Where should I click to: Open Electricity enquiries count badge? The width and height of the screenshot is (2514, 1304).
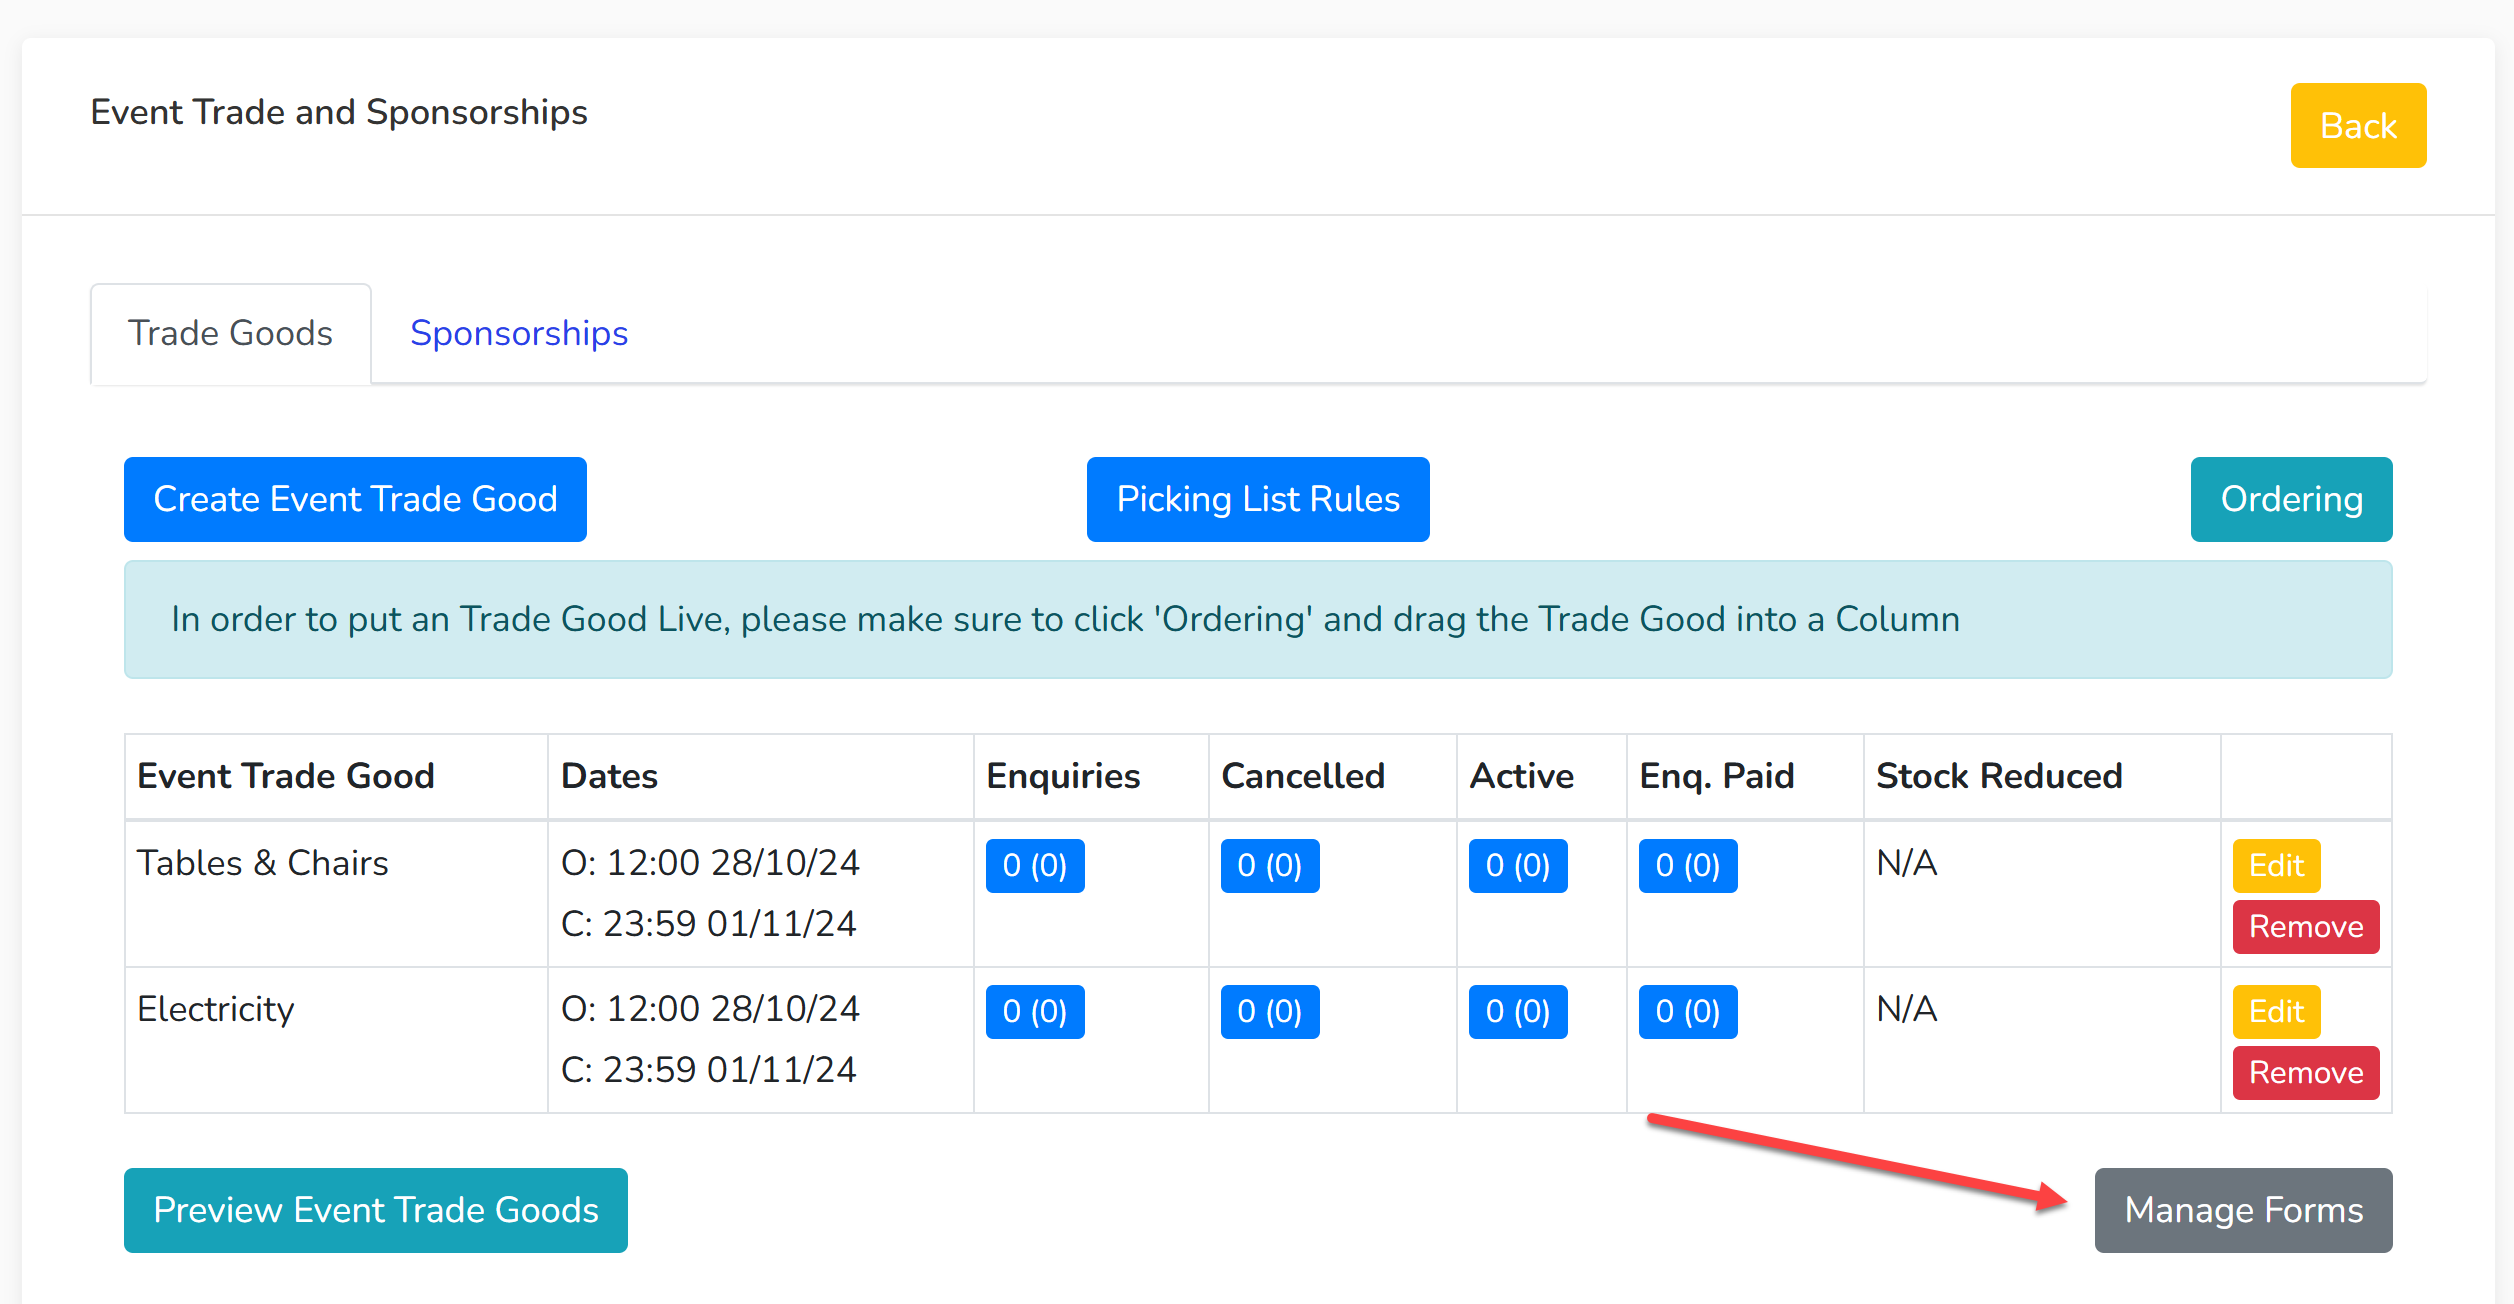(x=1035, y=1011)
